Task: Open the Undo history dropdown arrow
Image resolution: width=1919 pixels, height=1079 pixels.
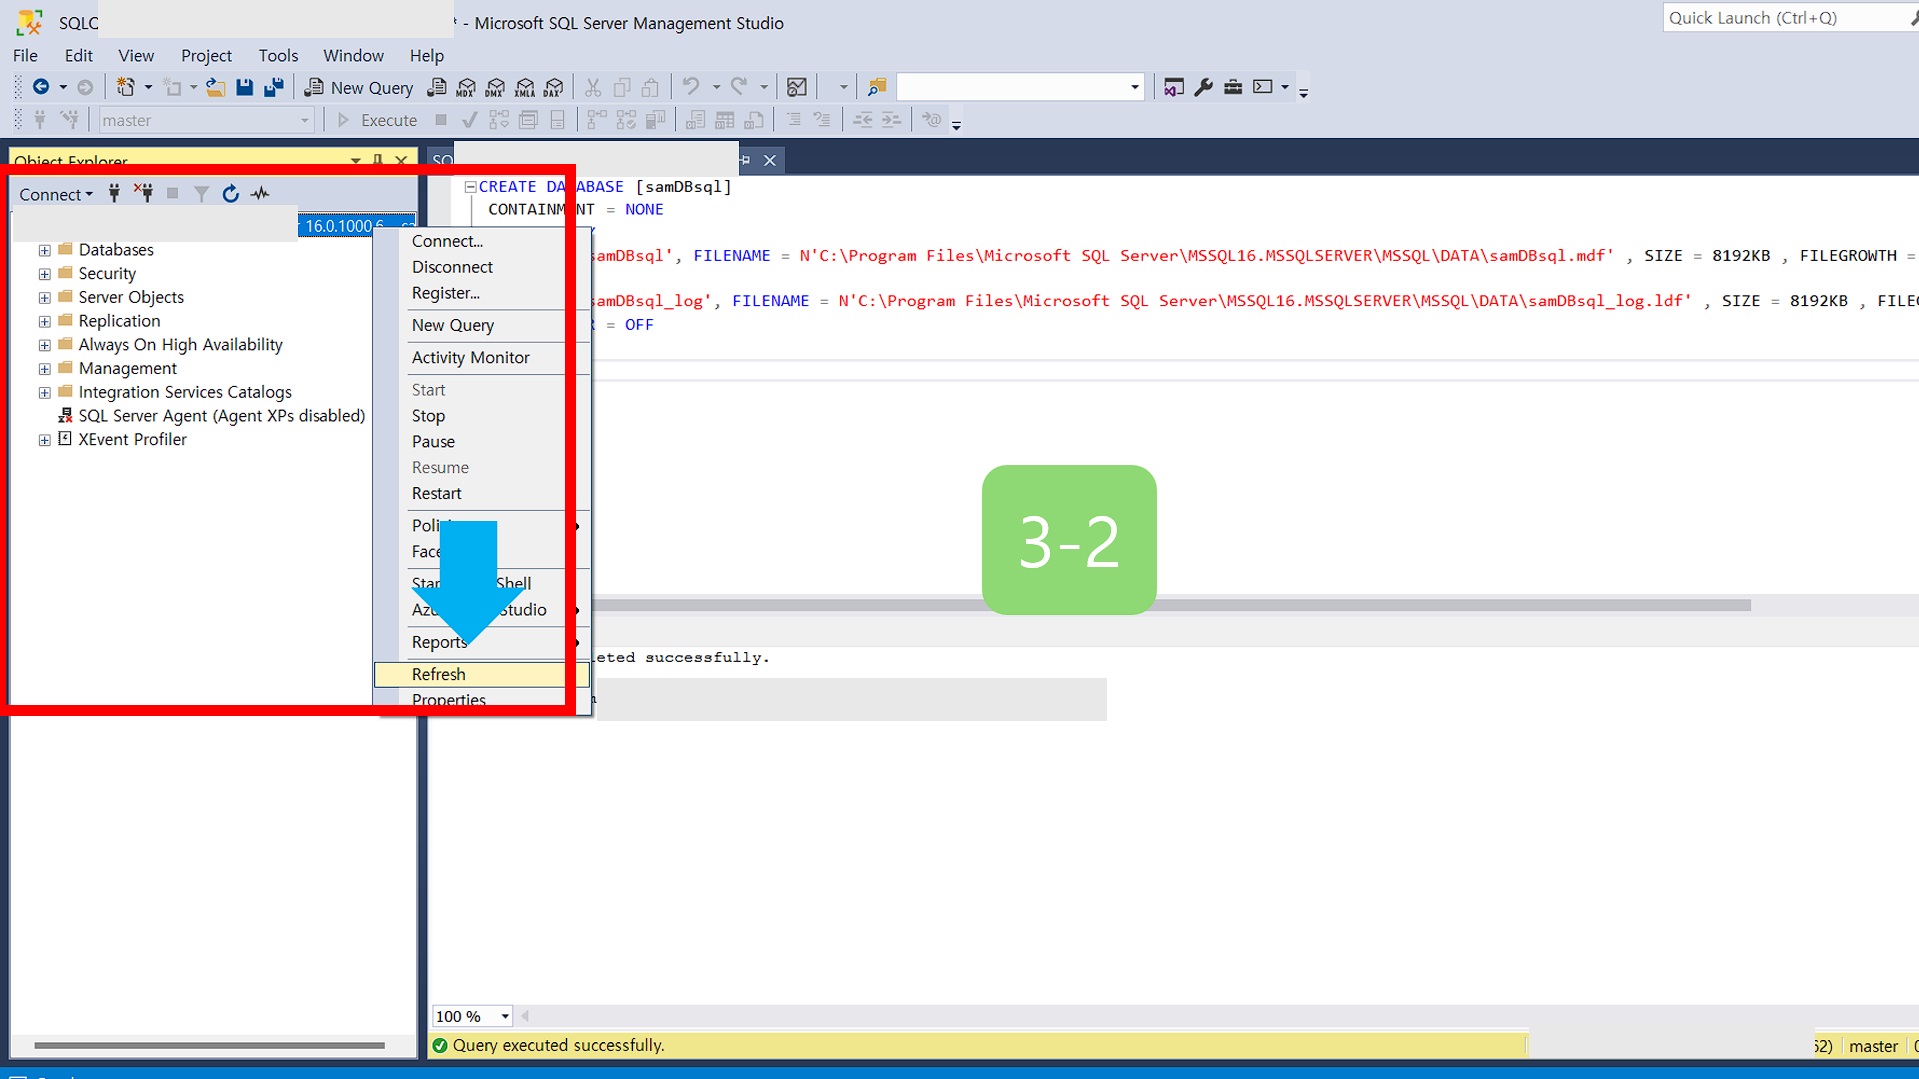Action: [716, 87]
